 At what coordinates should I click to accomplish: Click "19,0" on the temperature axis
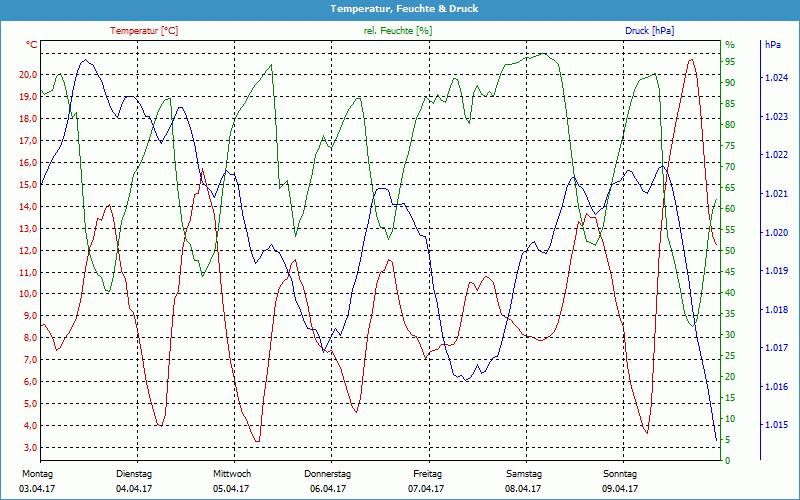pyautogui.click(x=28, y=96)
